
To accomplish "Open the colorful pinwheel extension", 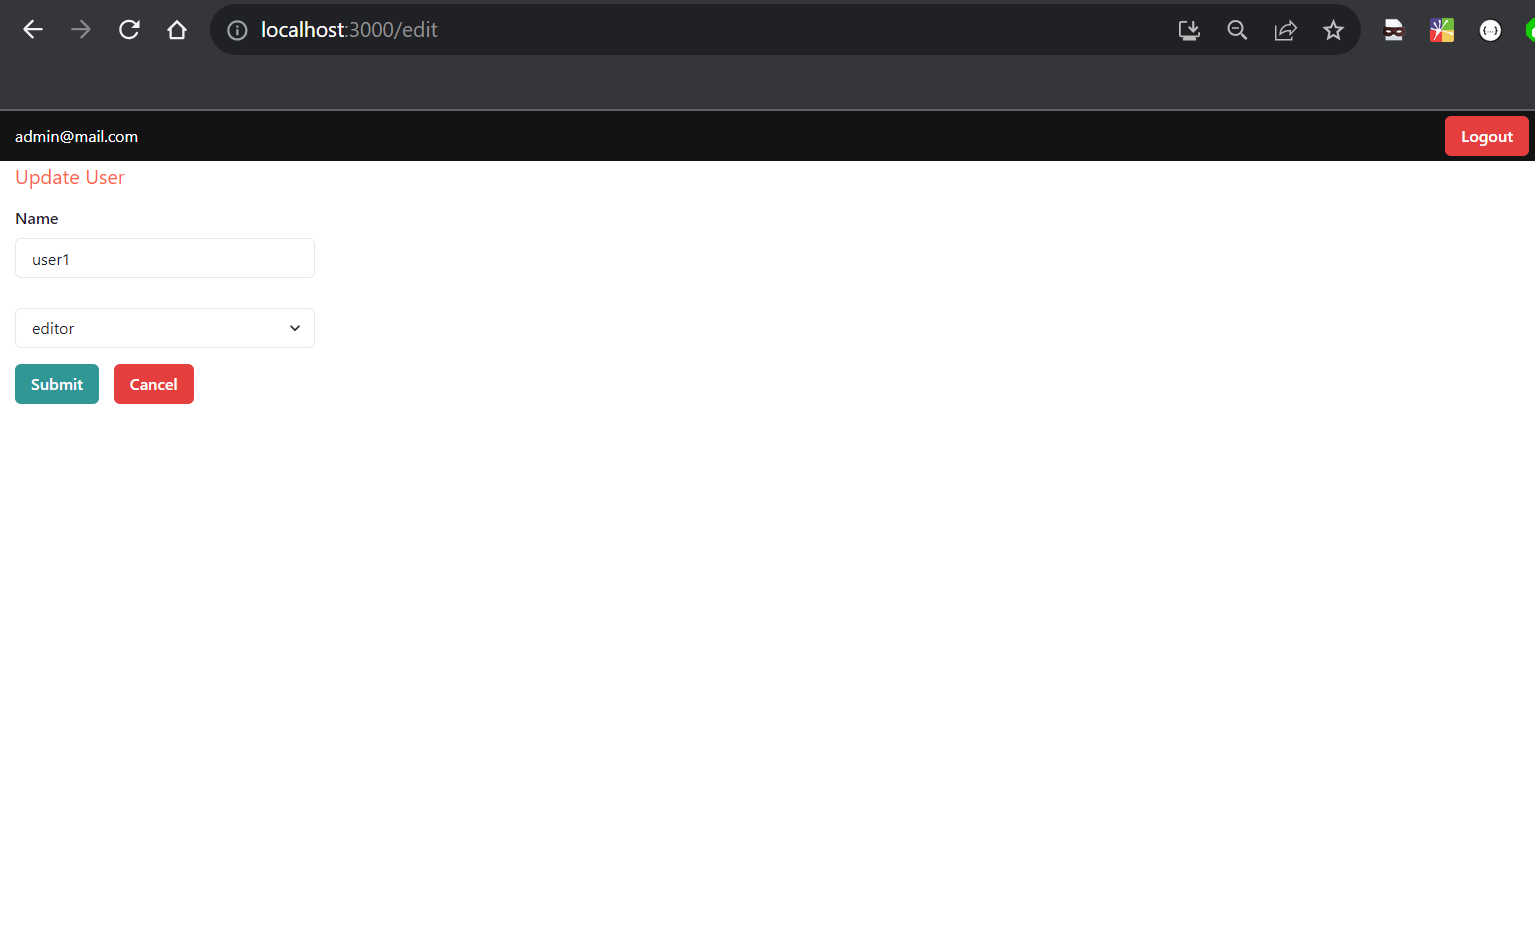I will [1441, 29].
